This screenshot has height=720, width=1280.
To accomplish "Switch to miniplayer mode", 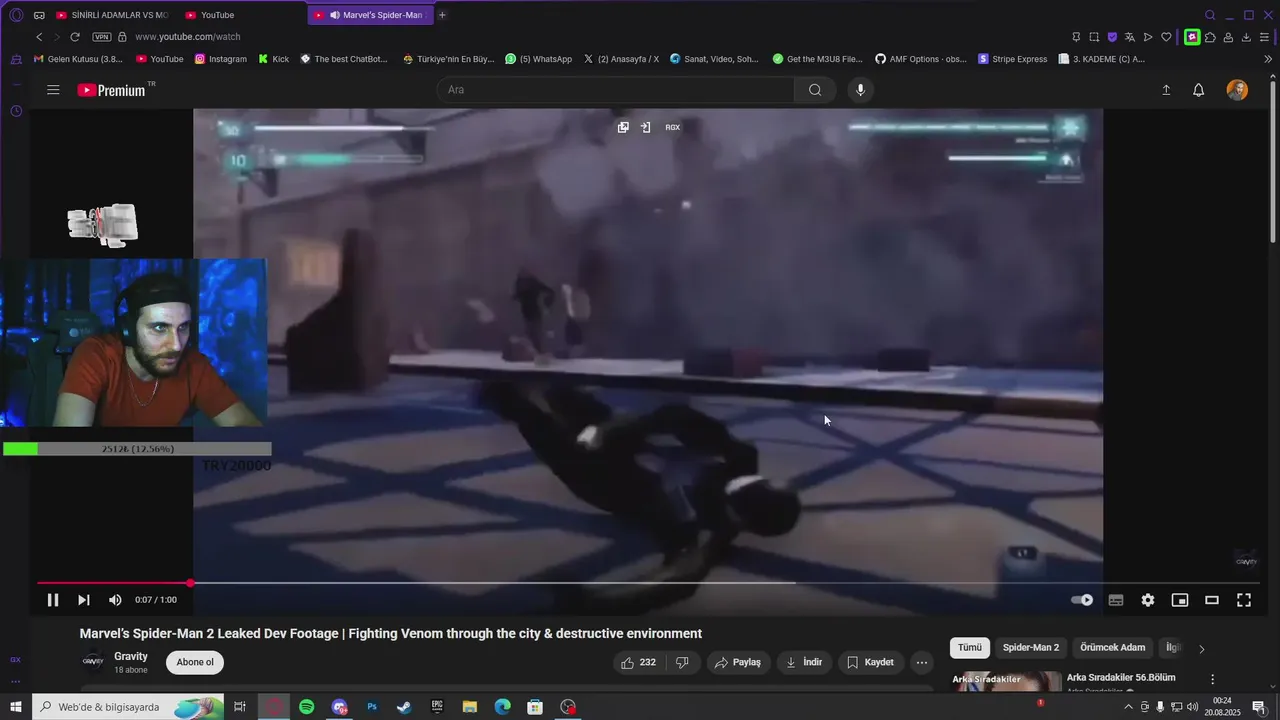I will click(1180, 600).
